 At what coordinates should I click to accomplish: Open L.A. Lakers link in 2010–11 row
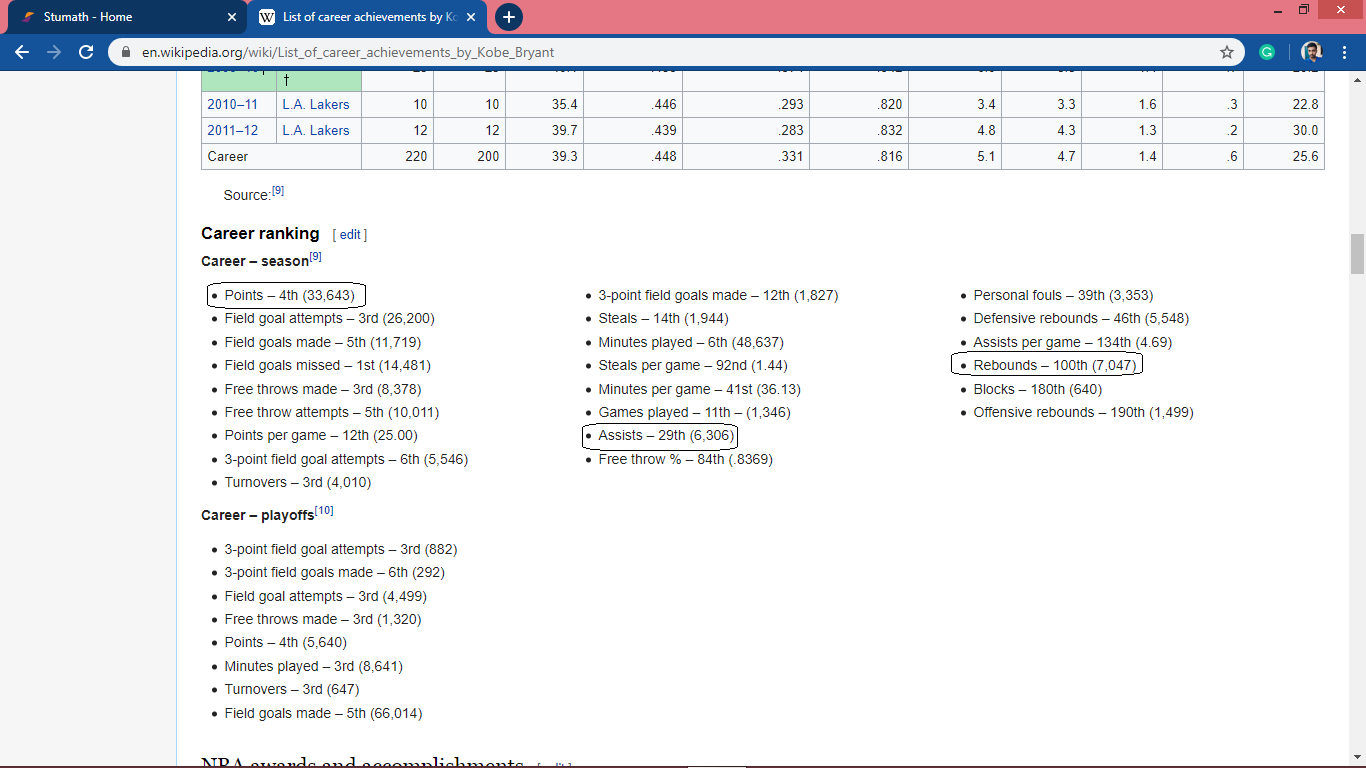[x=316, y=104]
